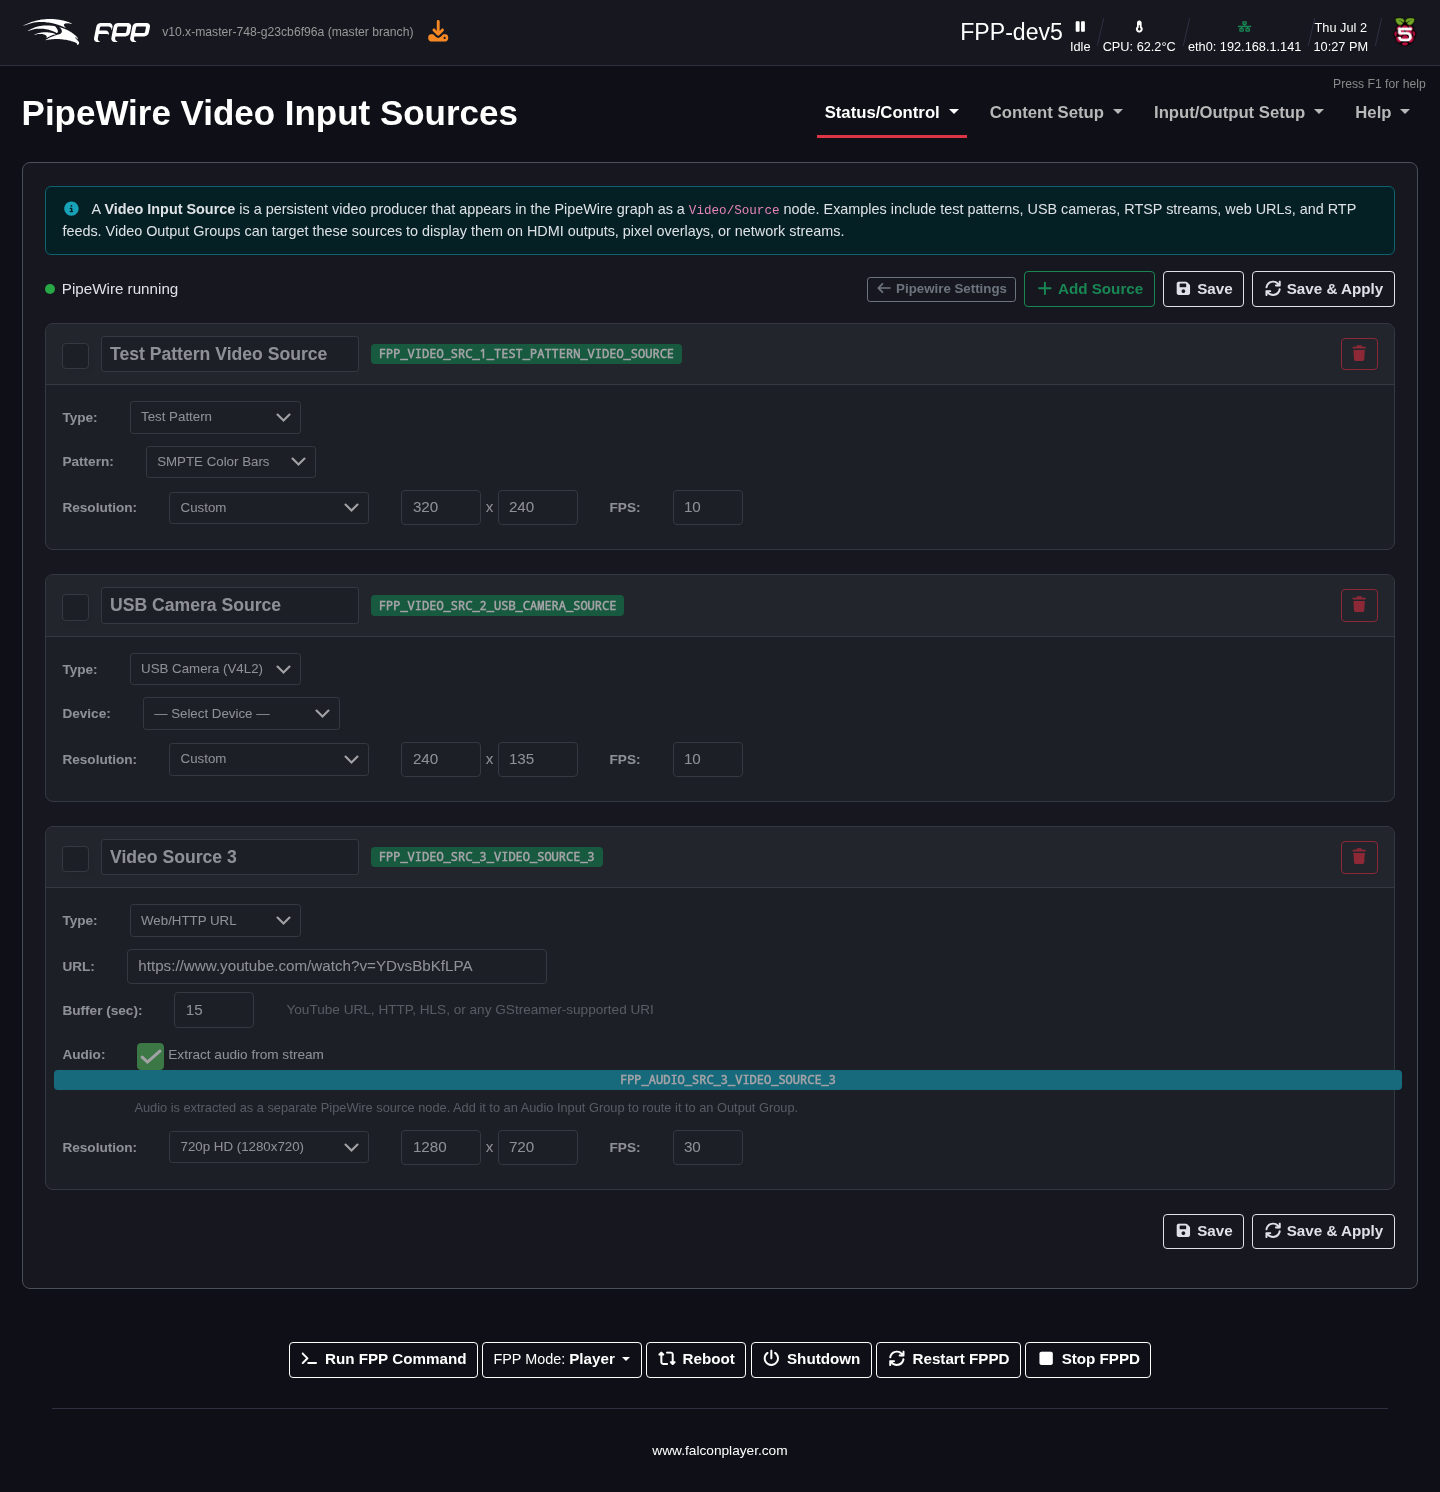Screen dimensions: 1440x1492
Task: Click the height field showing 720
Action: coord(538,1147)
